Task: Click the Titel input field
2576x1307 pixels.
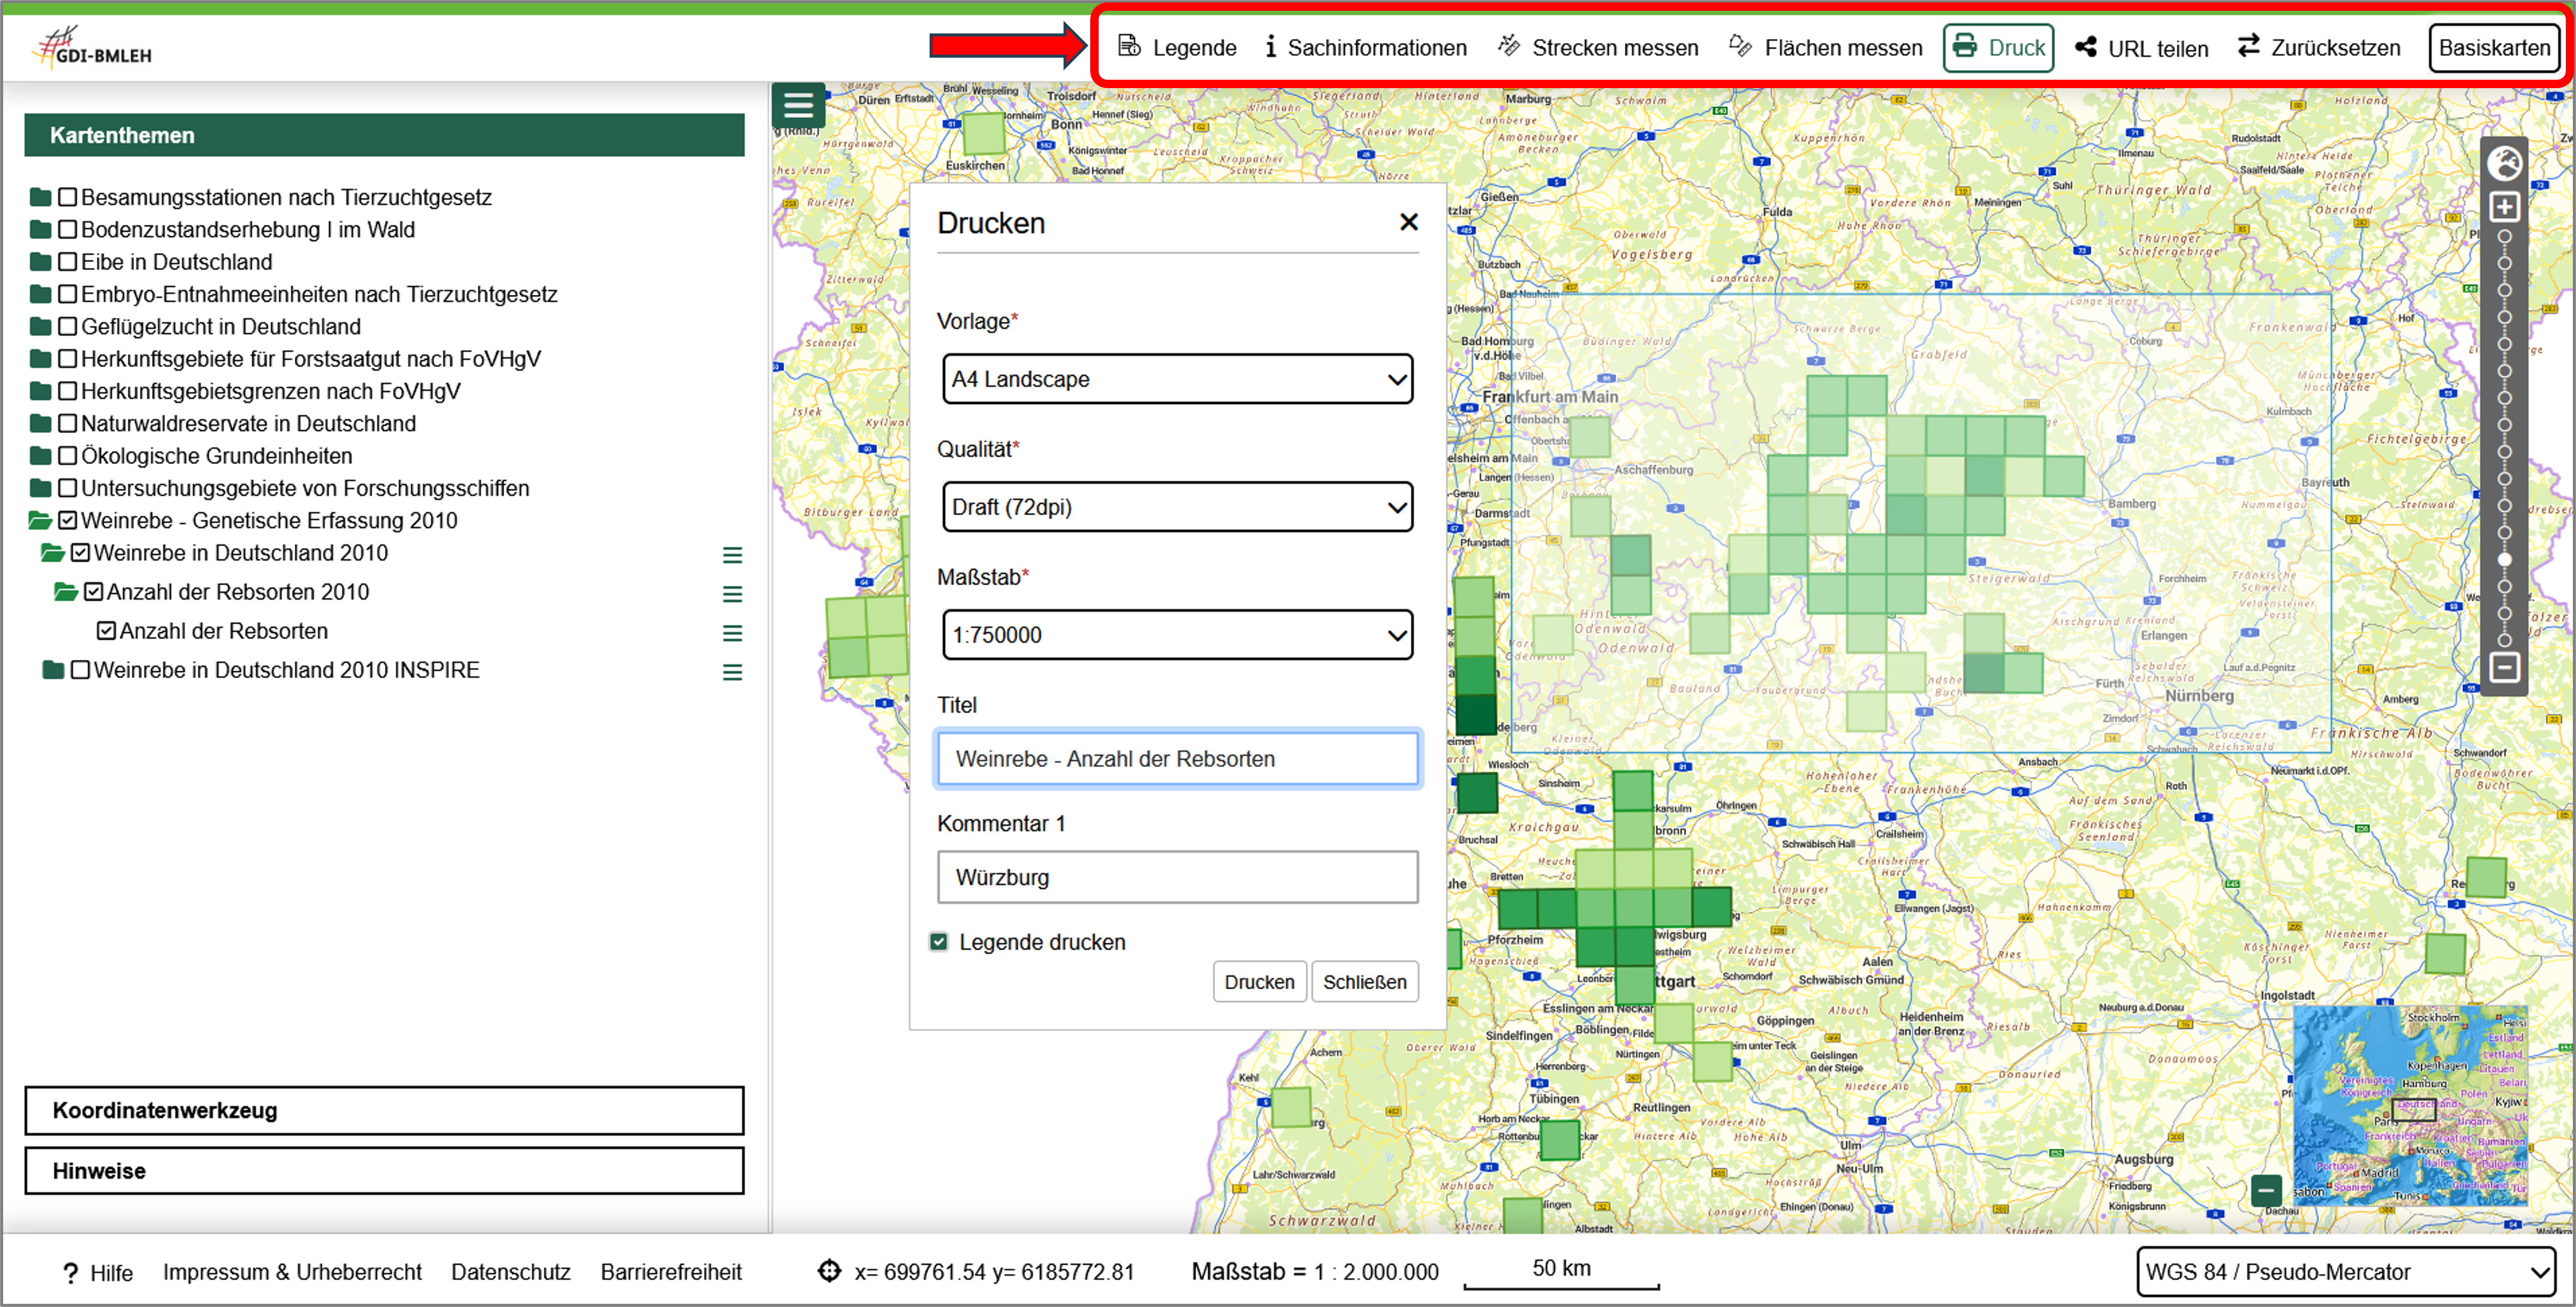Action: click(1177, 759)
